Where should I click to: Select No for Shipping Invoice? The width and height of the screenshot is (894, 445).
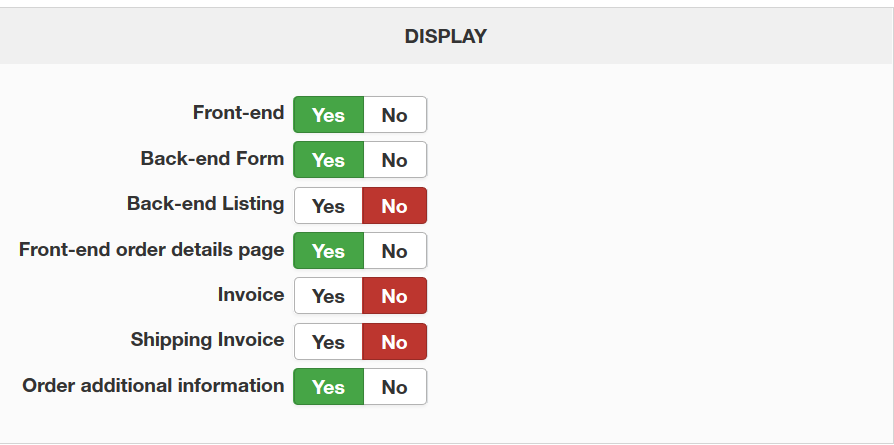(x=395, y=342)
